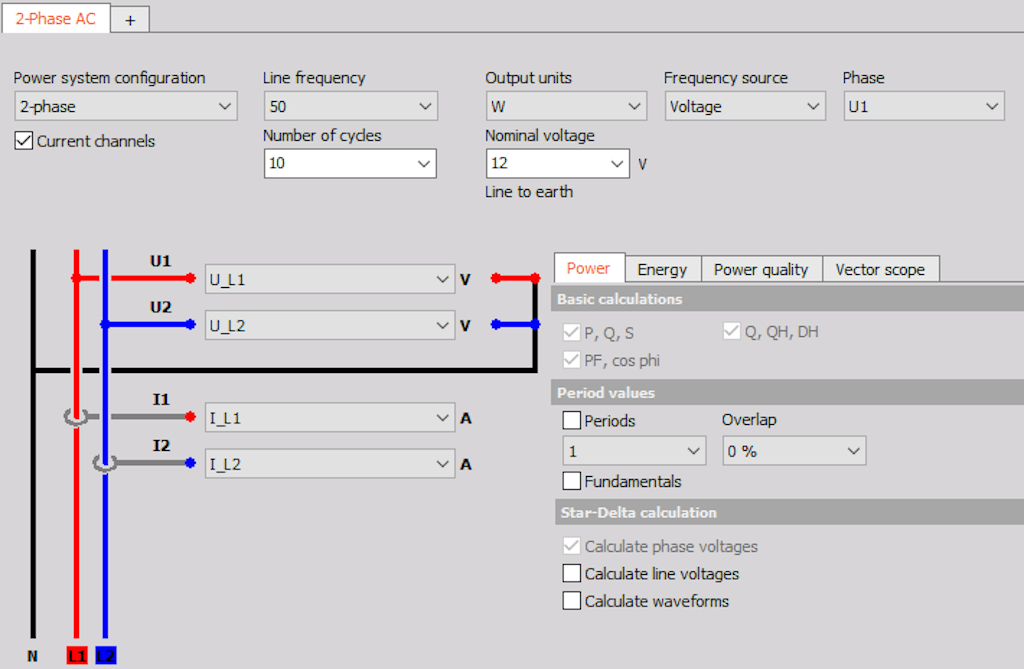
Task: Click the Line to earth label
Action: (529, 192)
